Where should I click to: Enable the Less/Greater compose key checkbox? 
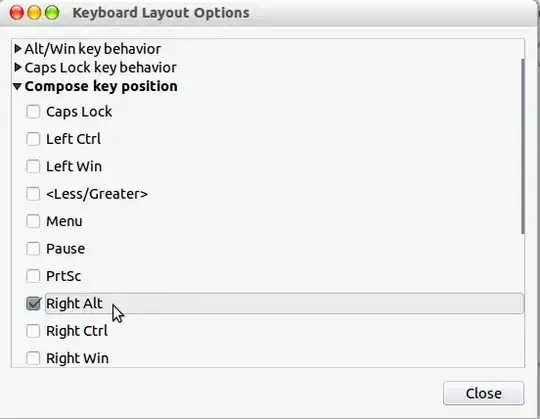(33, 194)
